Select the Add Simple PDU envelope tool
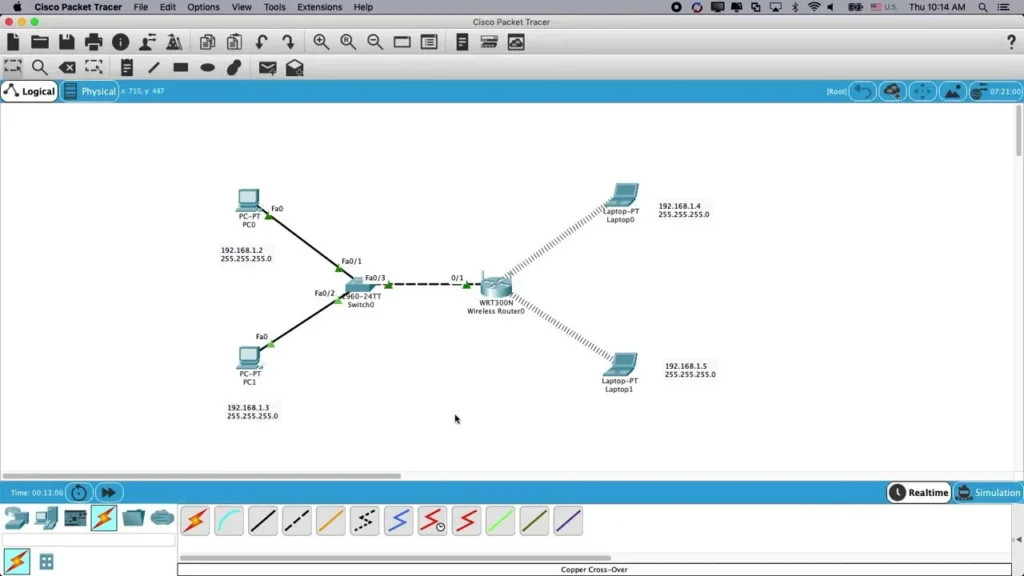The width and height of the screenshot is (1024, 576). pyautogui.click(x=268, y=67)
